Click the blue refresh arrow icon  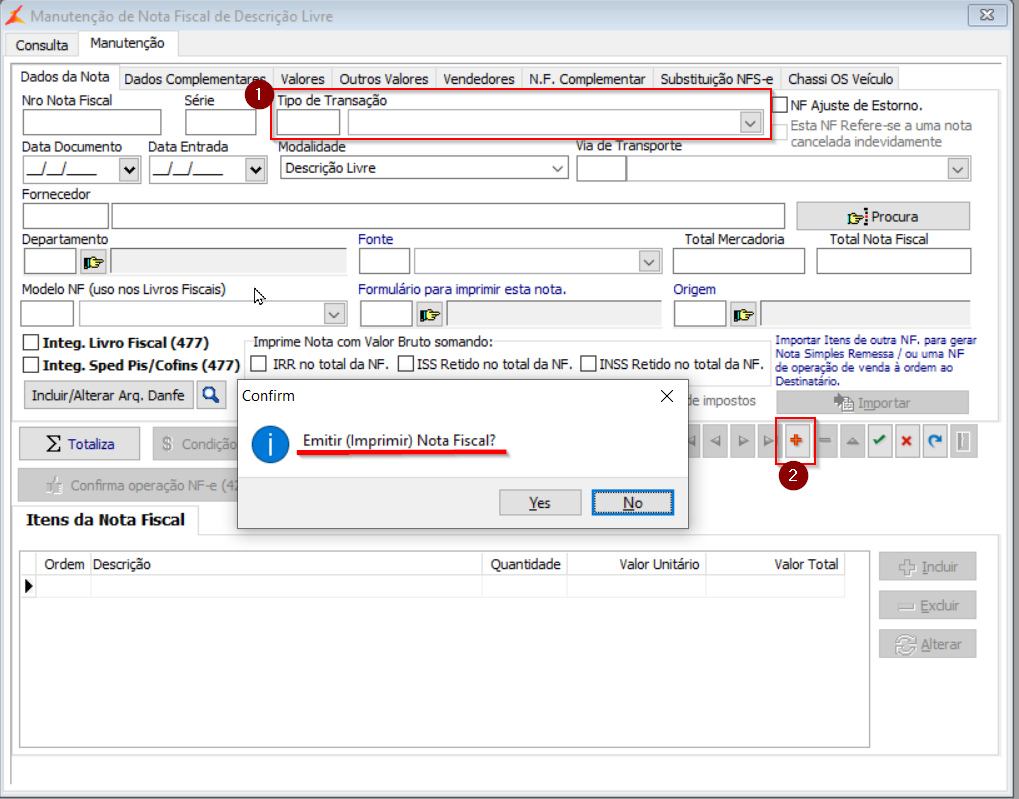(935, 441)
